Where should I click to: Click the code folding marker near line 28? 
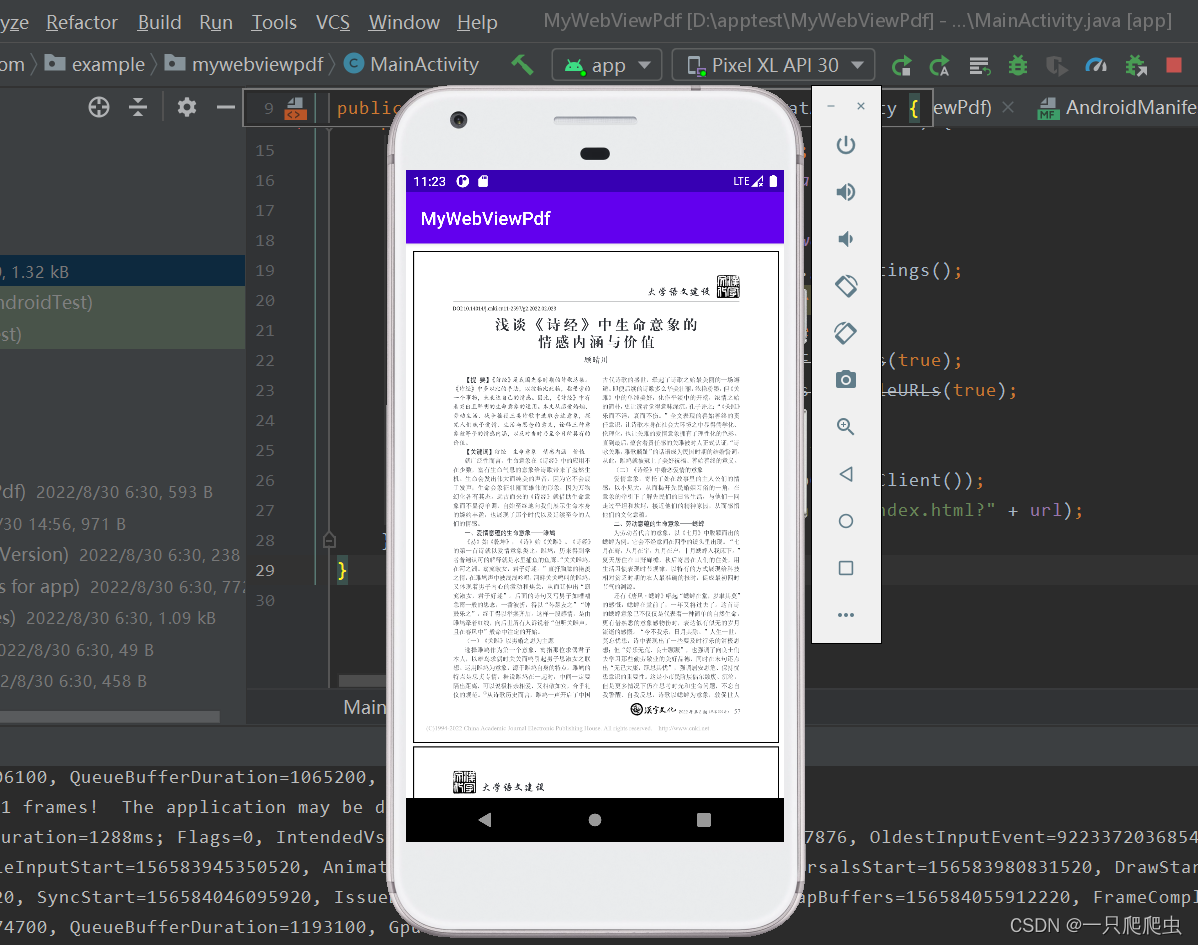pyautogui.click(x=329, y=540)
